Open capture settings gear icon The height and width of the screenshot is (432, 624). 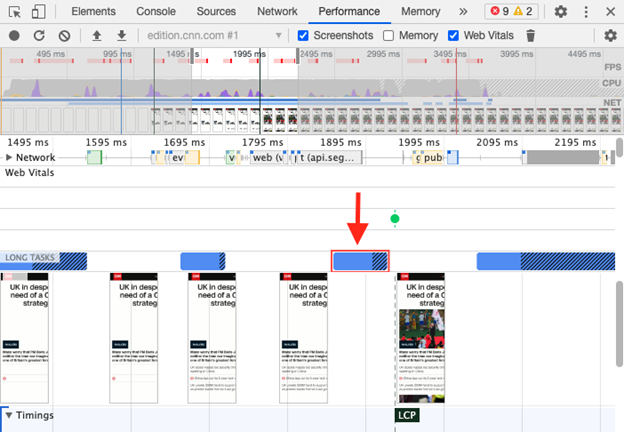pos(610,36)
